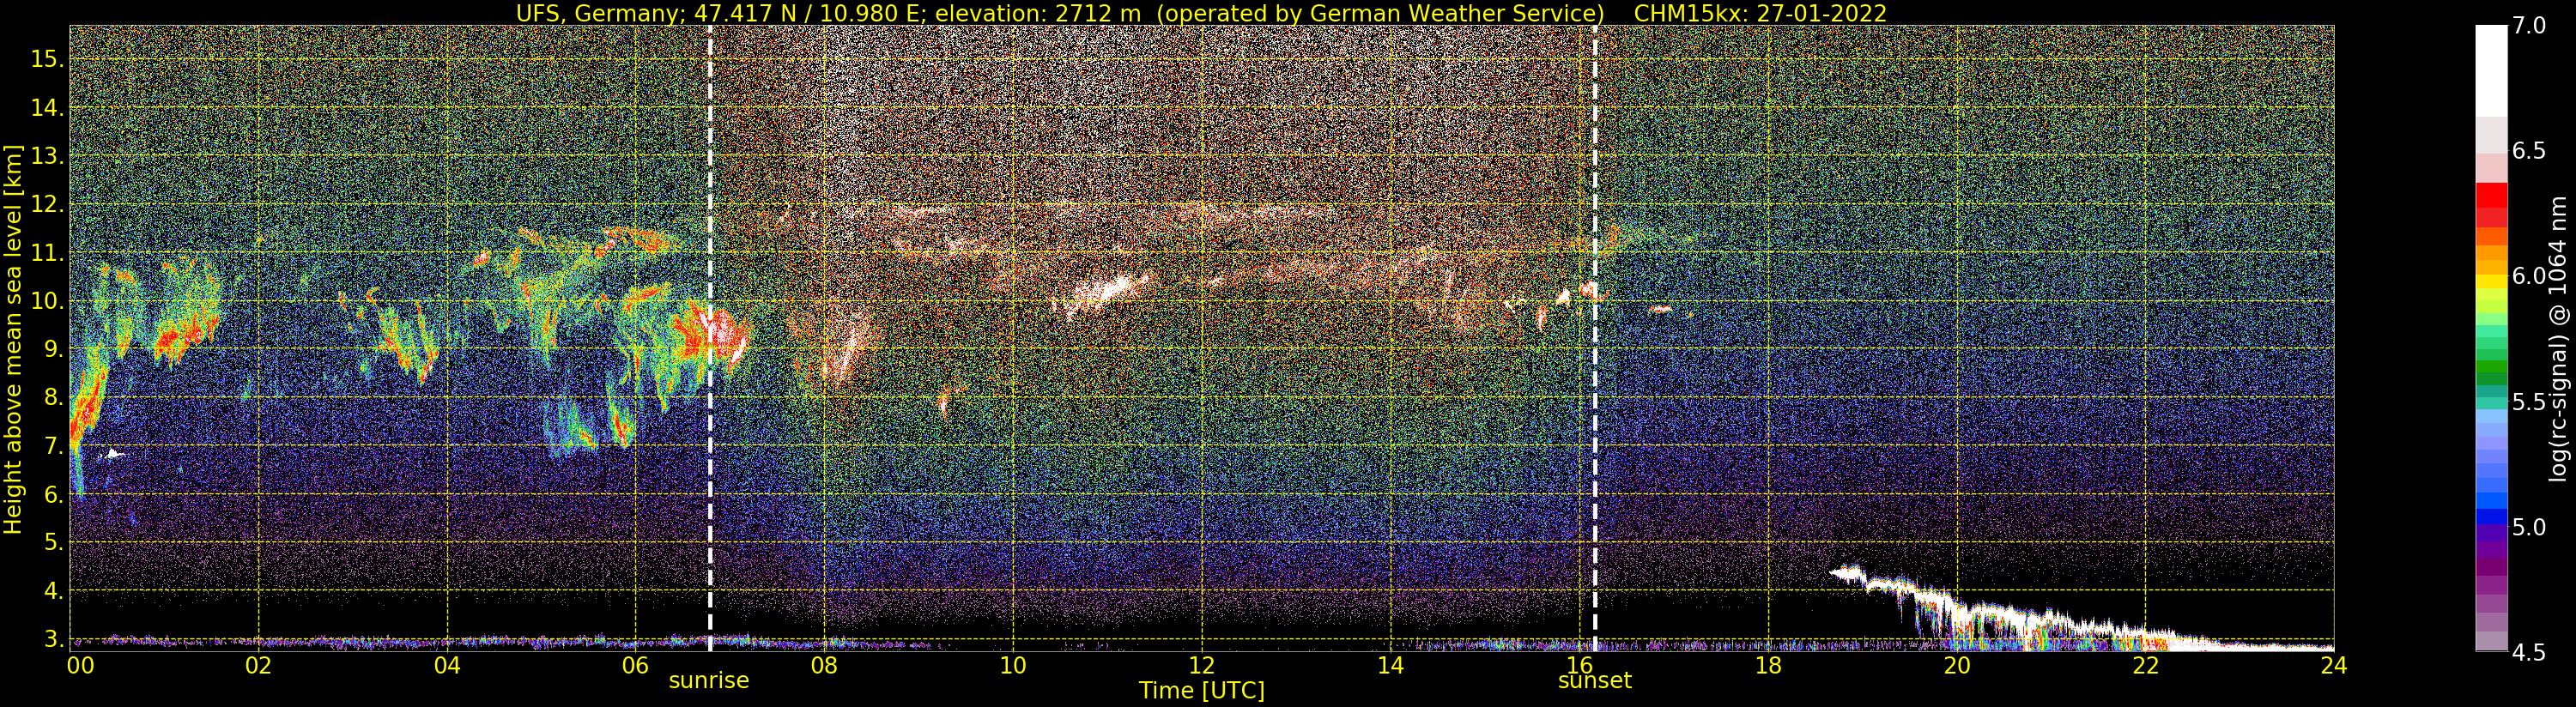Click the colorbar '5.5' value label
The width and height of the screenshot is (2576, 707).
point(2529,402)
